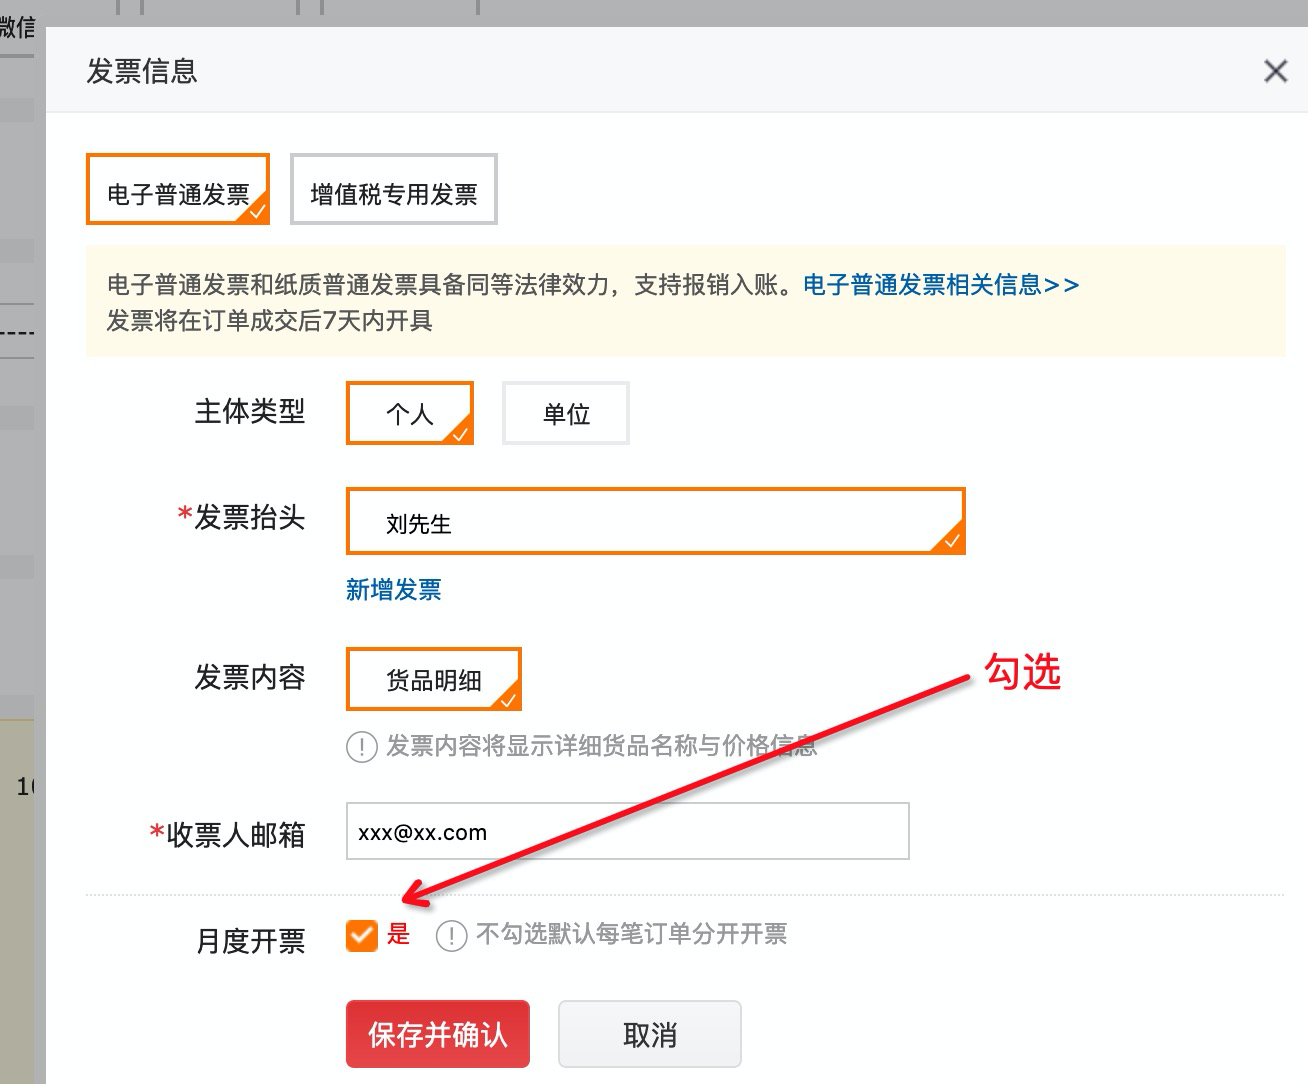This screenshot has height=1084, width=1308.
Task: Click the yellow notice about 7天内开具
Action: [x=686, y=302]
